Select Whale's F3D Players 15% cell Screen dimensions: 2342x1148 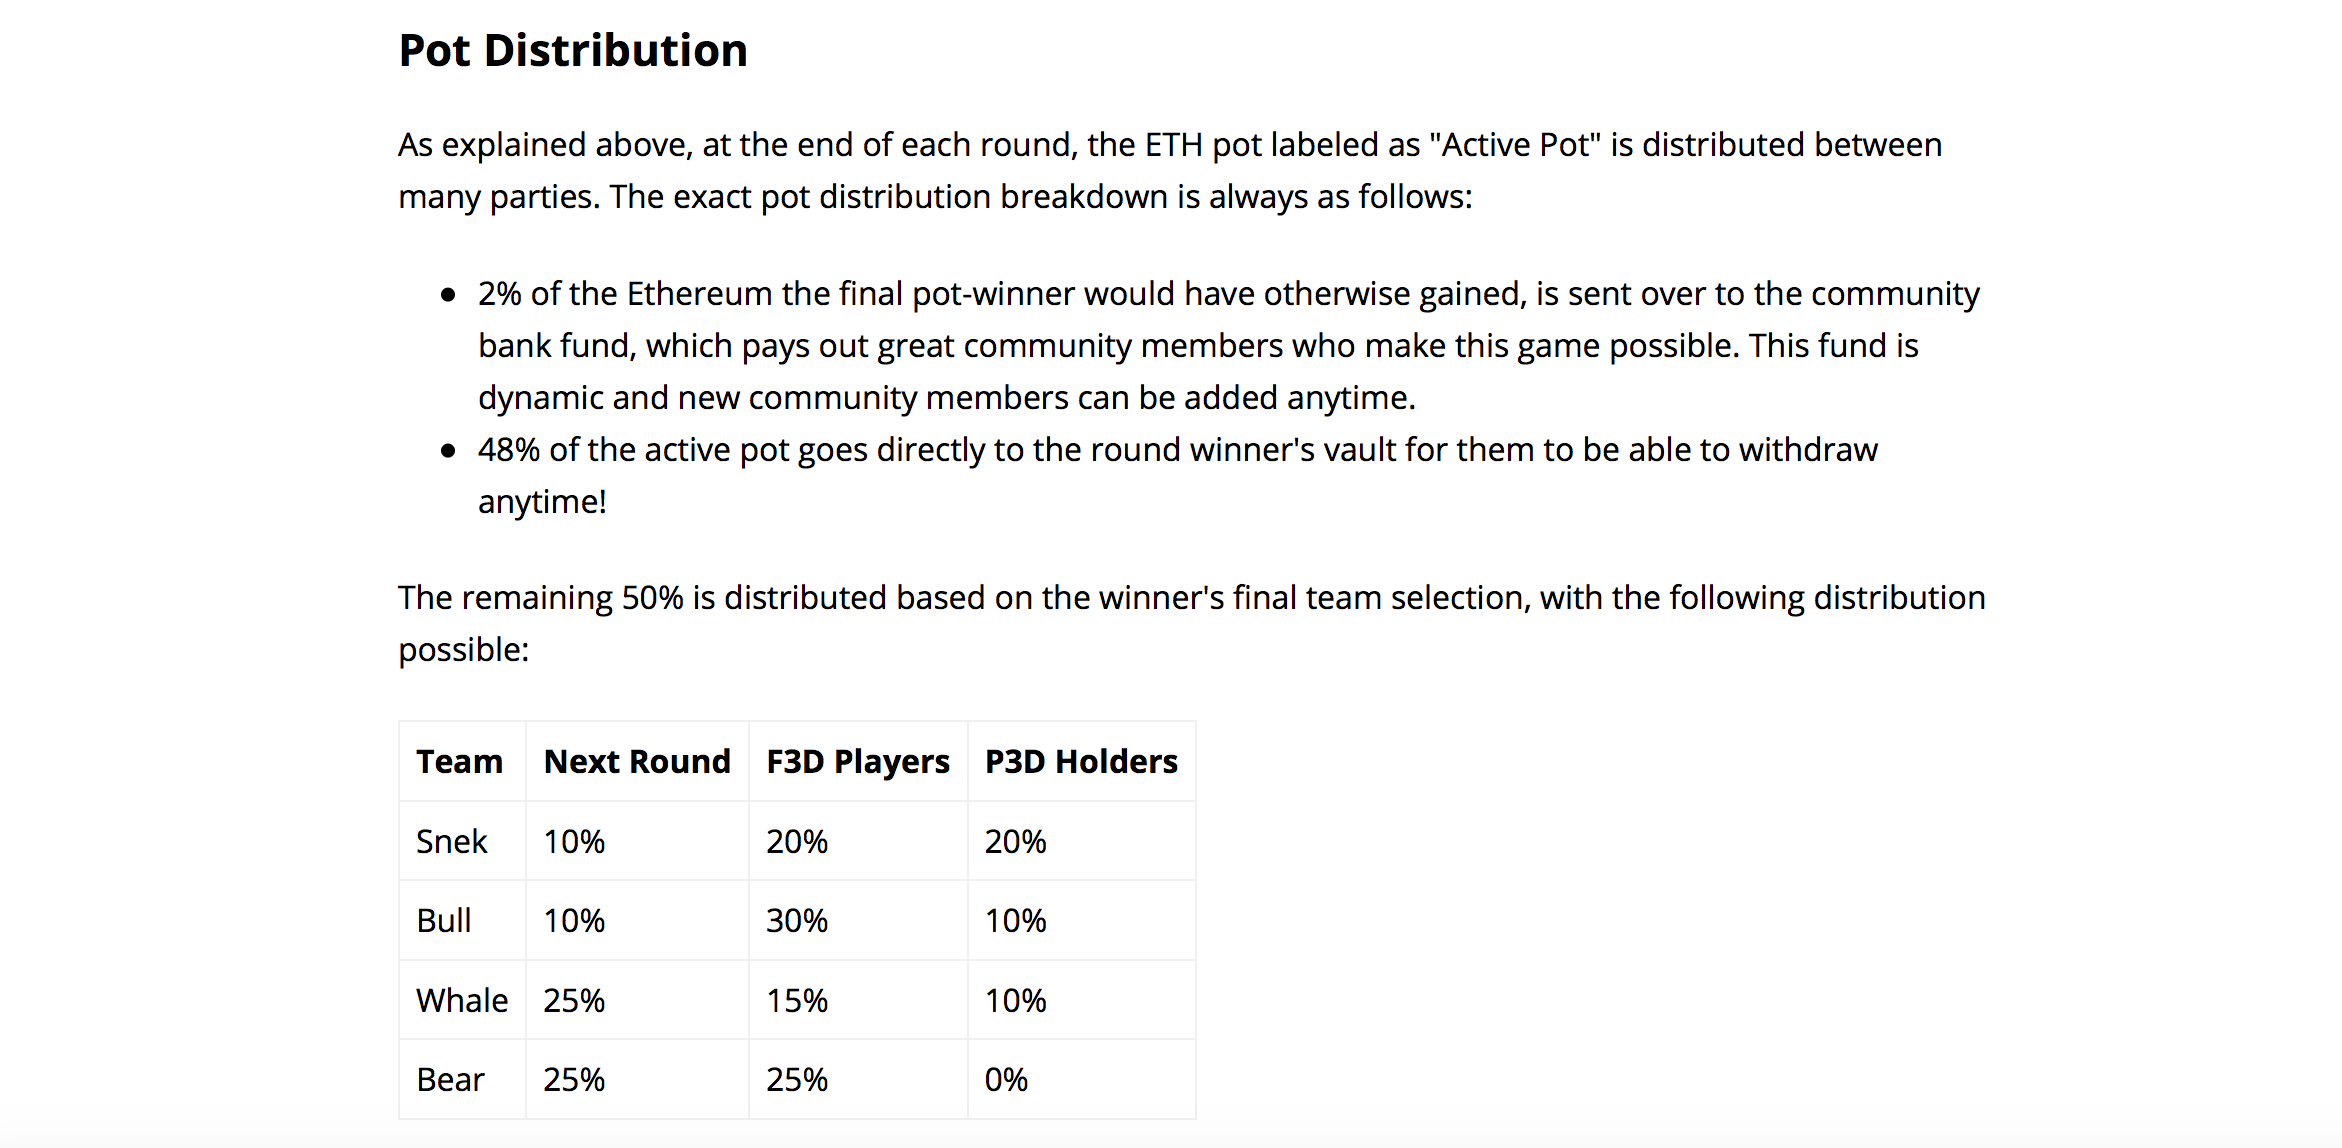[797, 1000]
